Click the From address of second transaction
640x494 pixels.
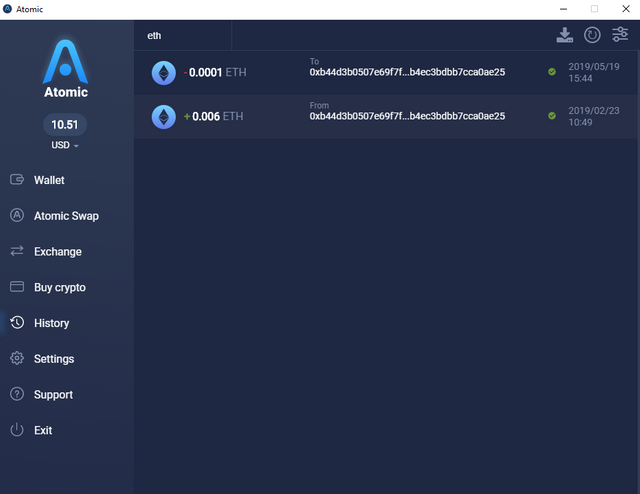[407, 116]
